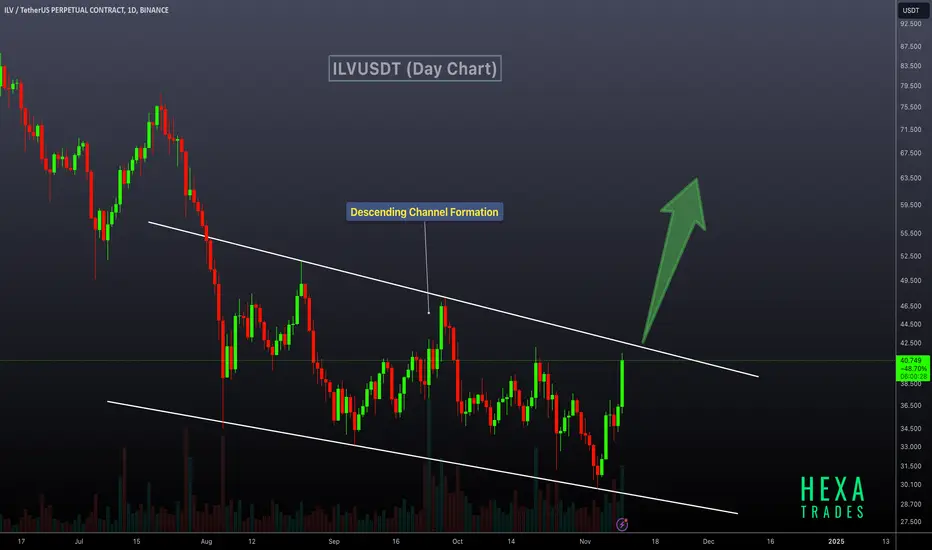Click the Sep date on time axis
This screenshot has width=932, height=550.
click(x=334, y=542)
